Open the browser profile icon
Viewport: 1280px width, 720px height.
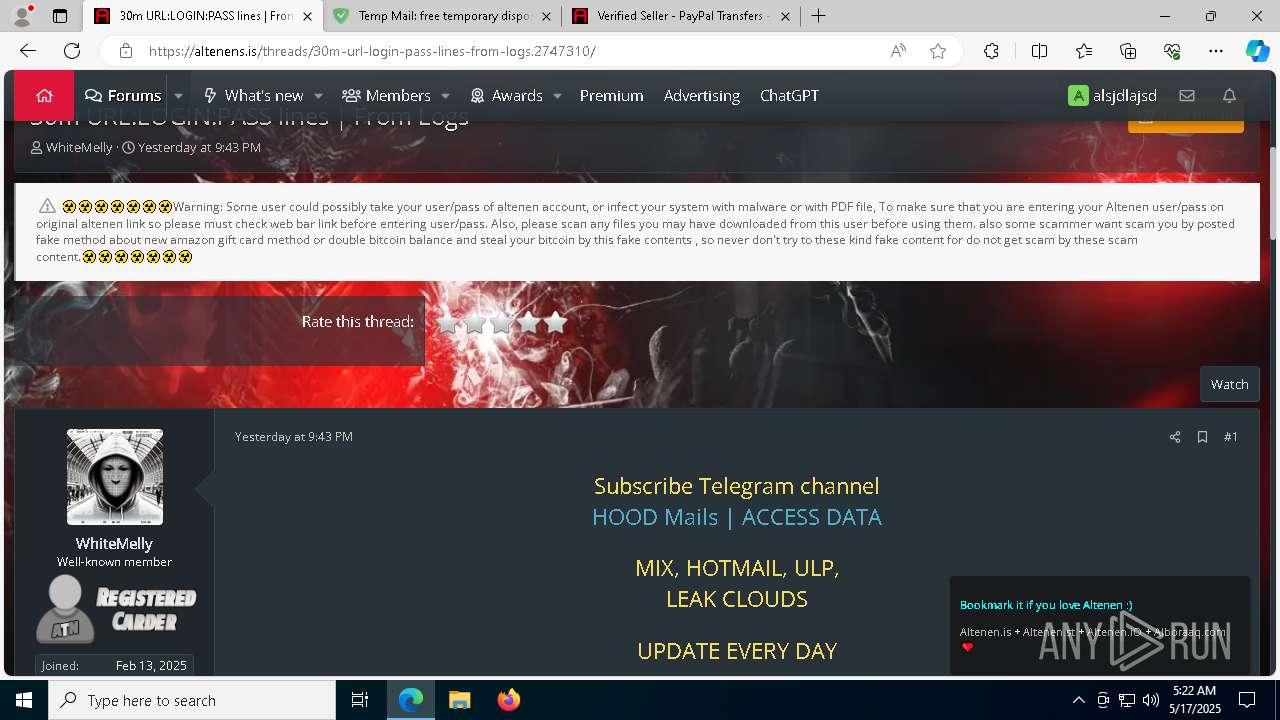(x=22, y=16)
